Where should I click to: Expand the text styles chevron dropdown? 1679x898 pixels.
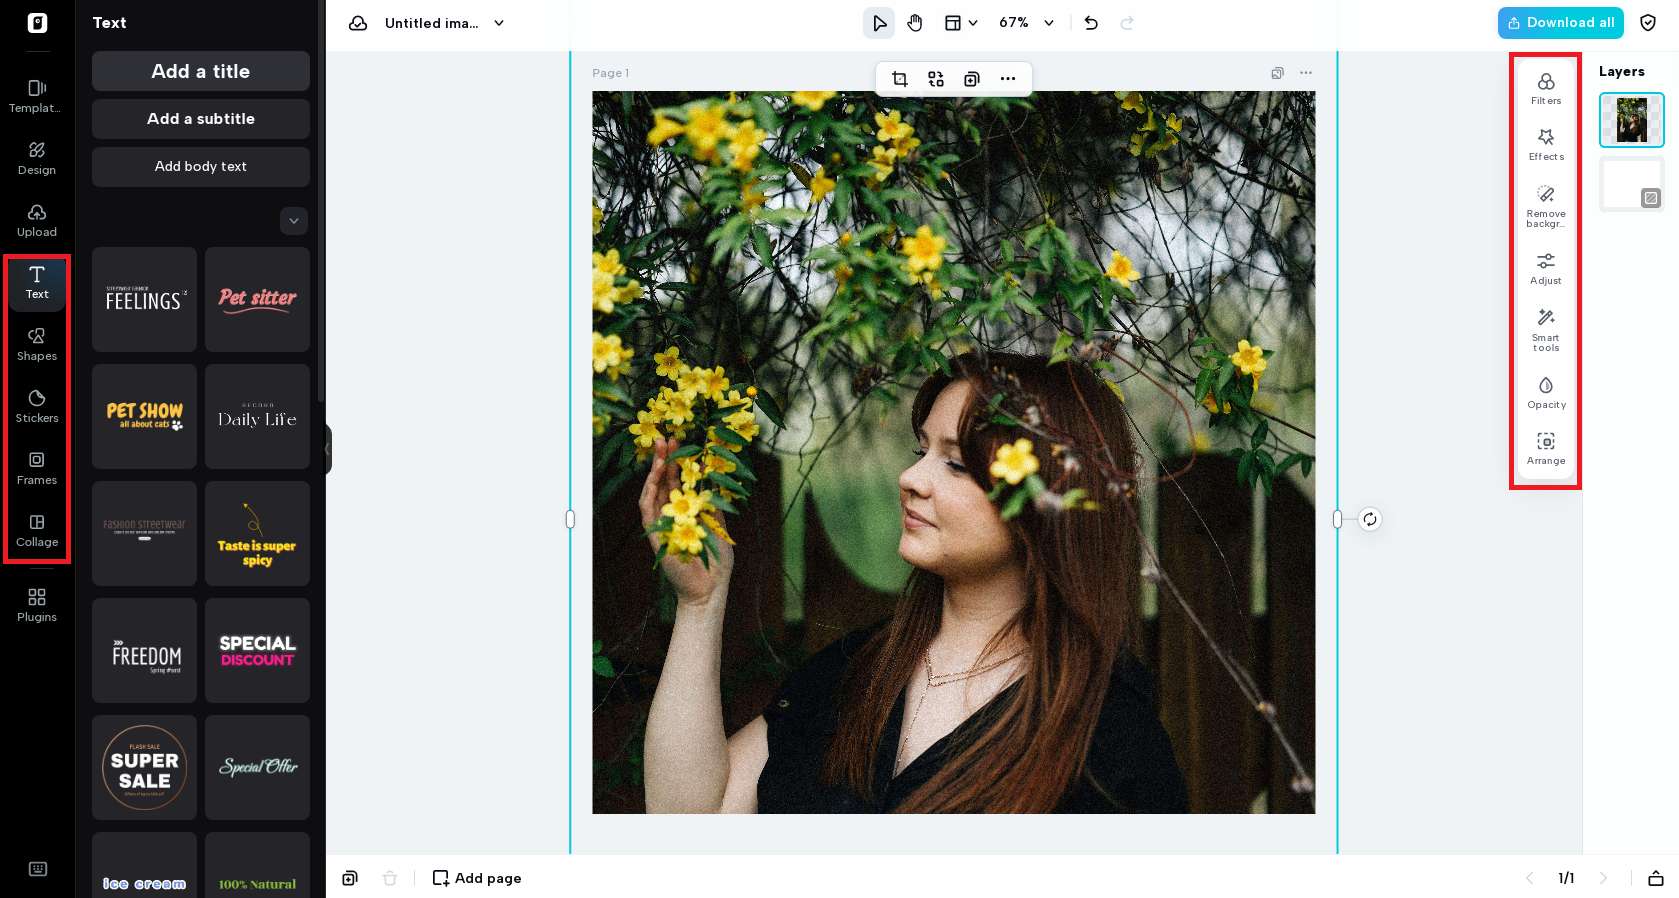294,221
